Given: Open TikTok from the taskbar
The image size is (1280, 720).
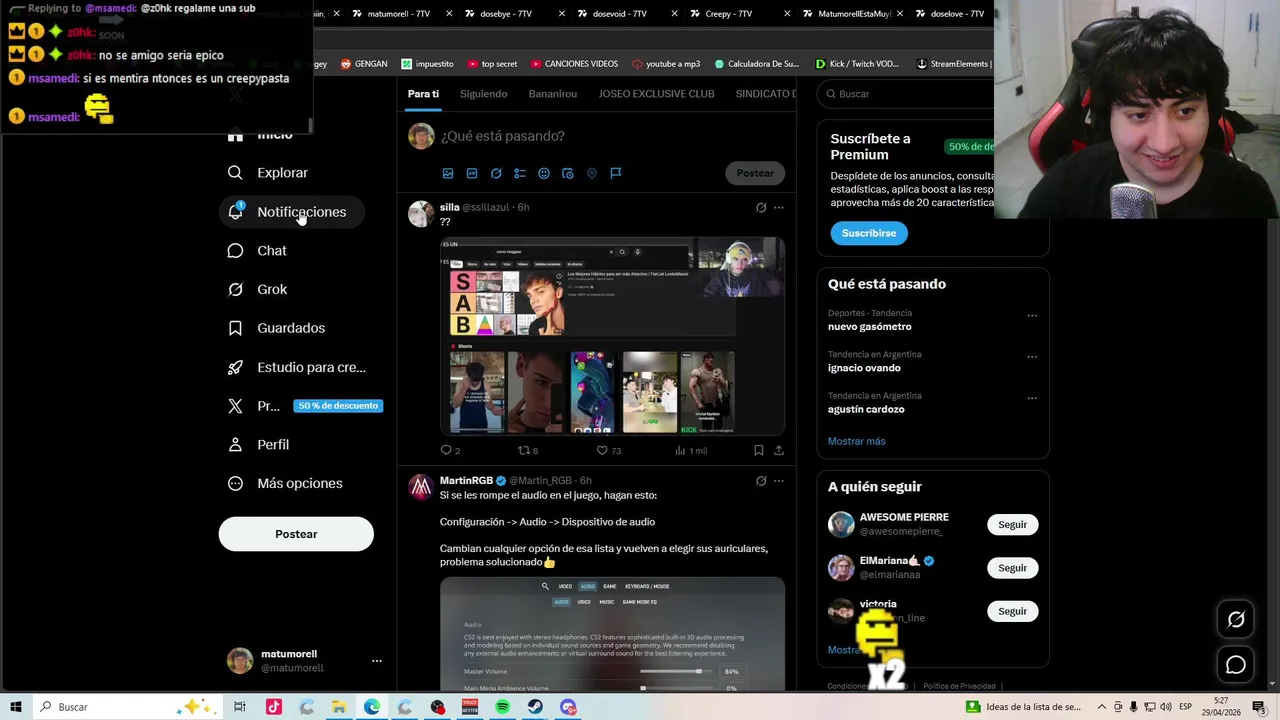Looking at the screenshot, I should pos(274,707).
